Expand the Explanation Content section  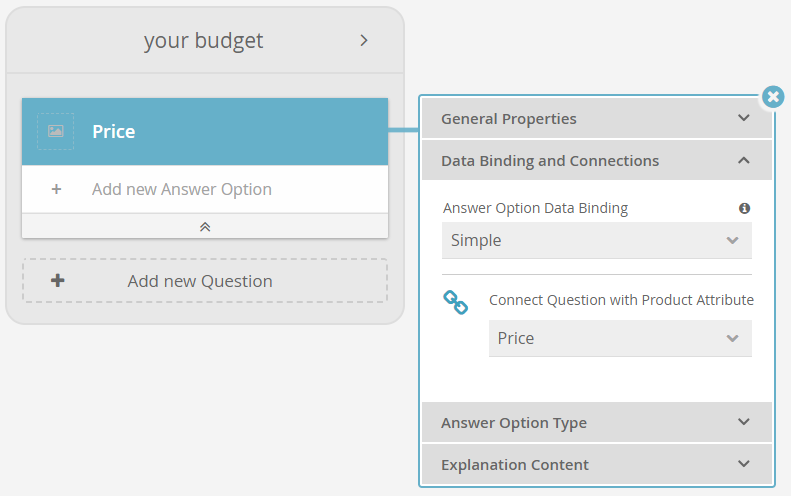597,464
